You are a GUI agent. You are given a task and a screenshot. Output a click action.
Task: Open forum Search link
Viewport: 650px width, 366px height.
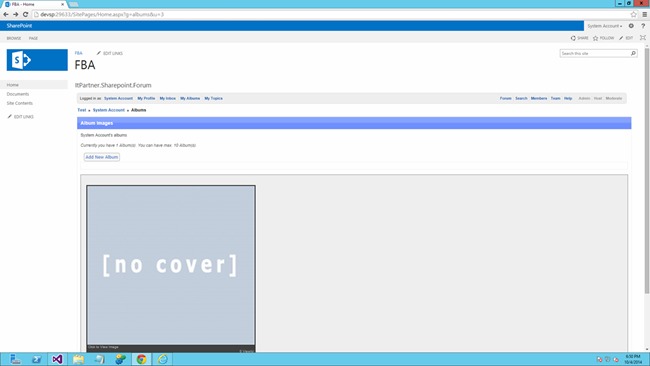pyautogui.click(x=521, y=98)
